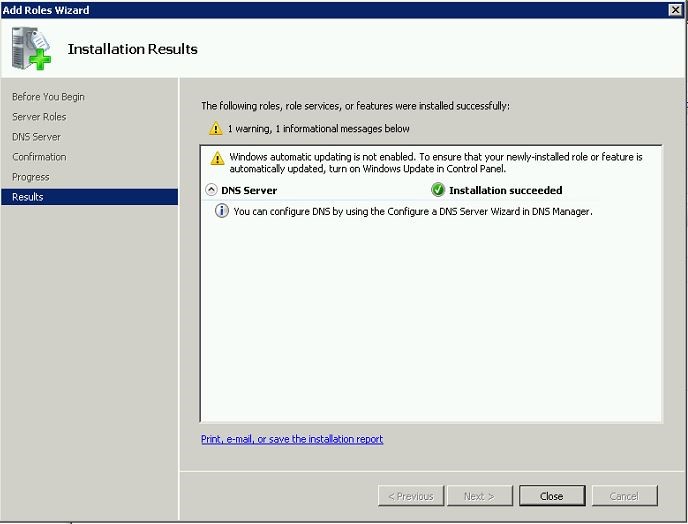Viewport: 688px width, 524px height.
Task: Click warning icon next to Windows automatic updating message
Action: point(217,158)
